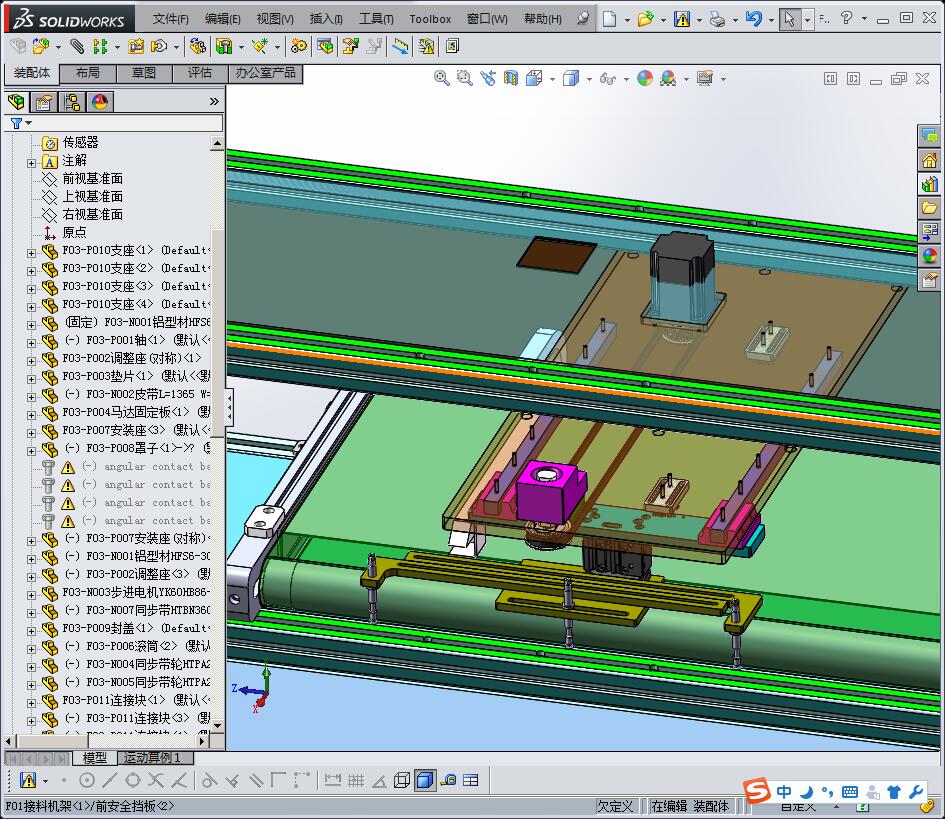This screenshot has height=819, width=945.
Task: Click the Edit Appearance color ball
Action: (645, 78)
